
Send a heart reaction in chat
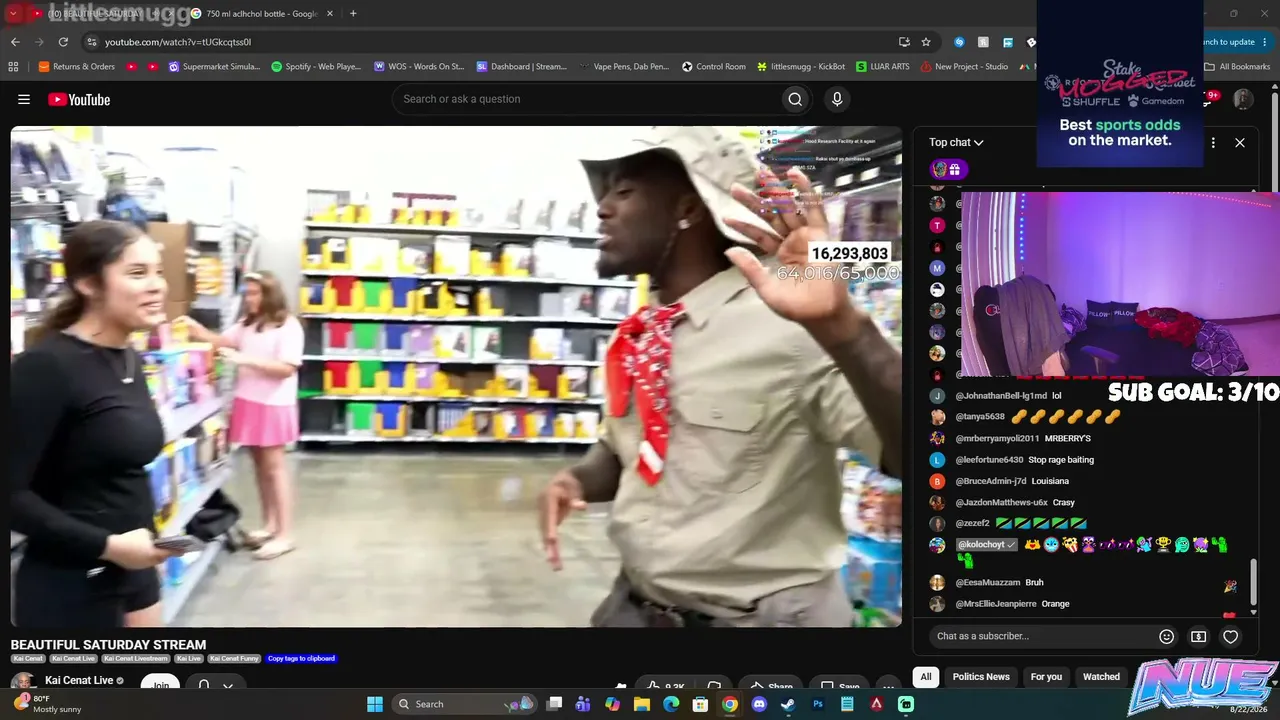1231,636
